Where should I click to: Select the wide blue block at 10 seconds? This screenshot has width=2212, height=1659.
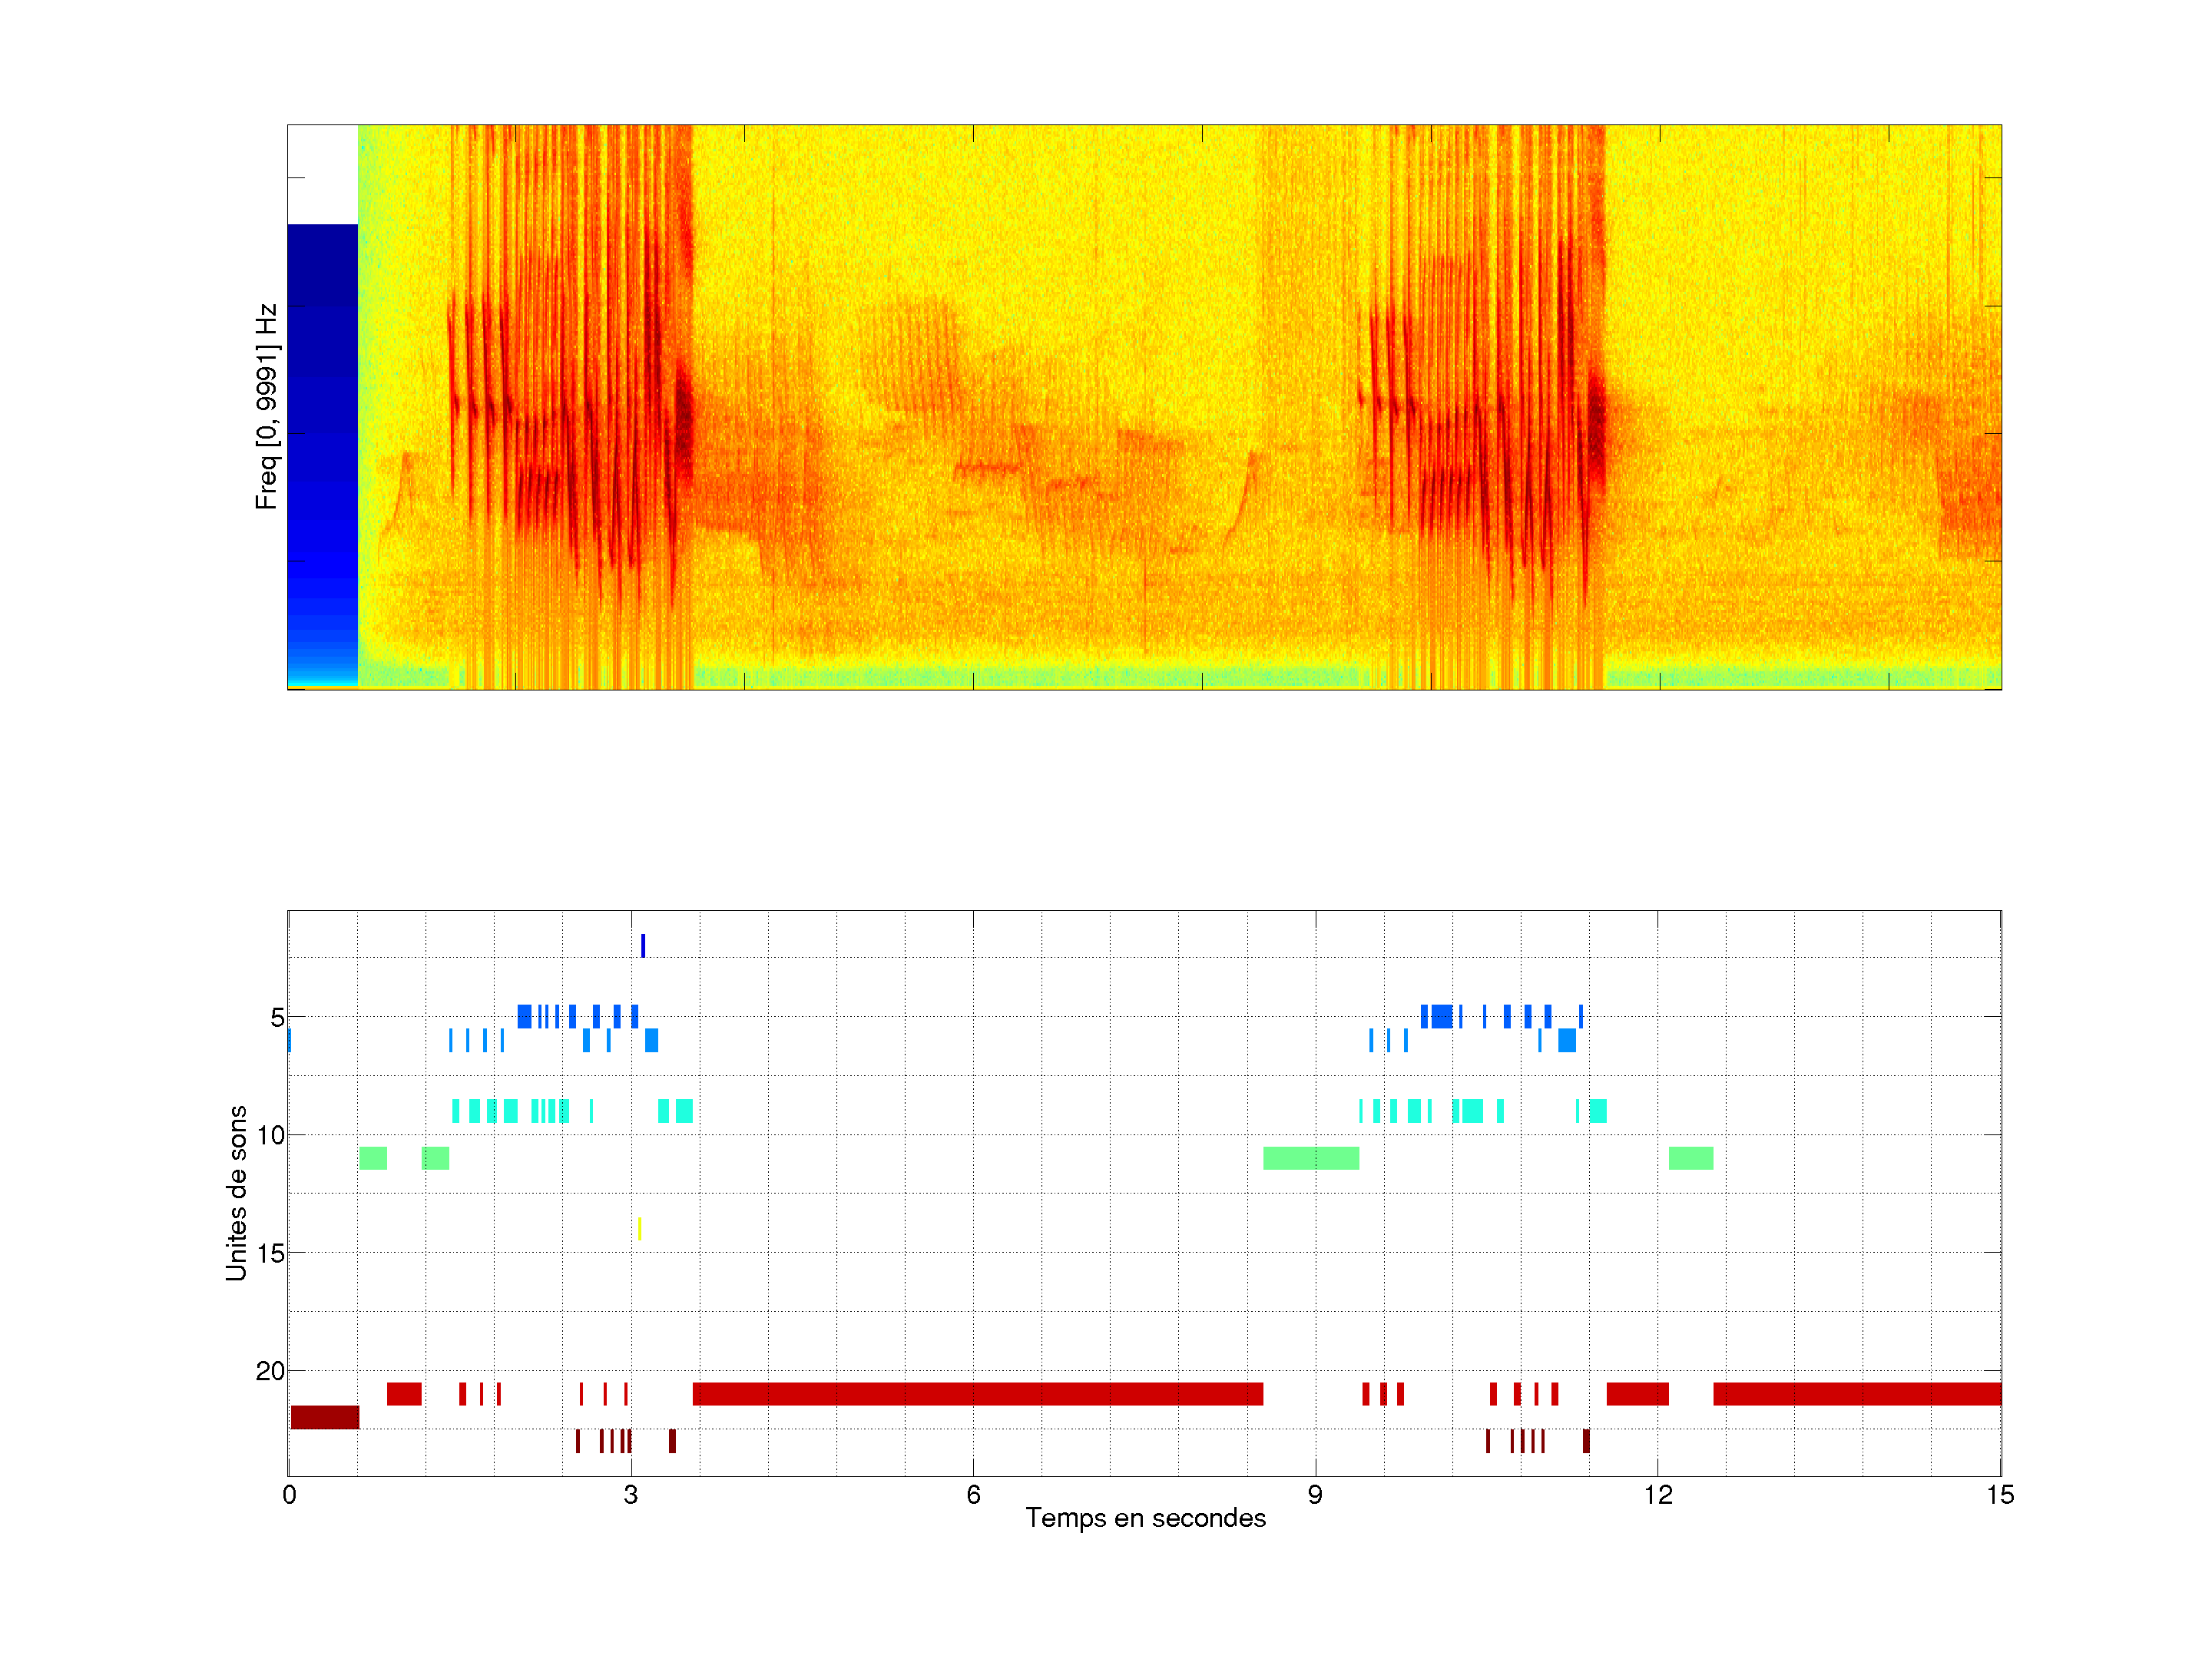coord(1441,1016)
